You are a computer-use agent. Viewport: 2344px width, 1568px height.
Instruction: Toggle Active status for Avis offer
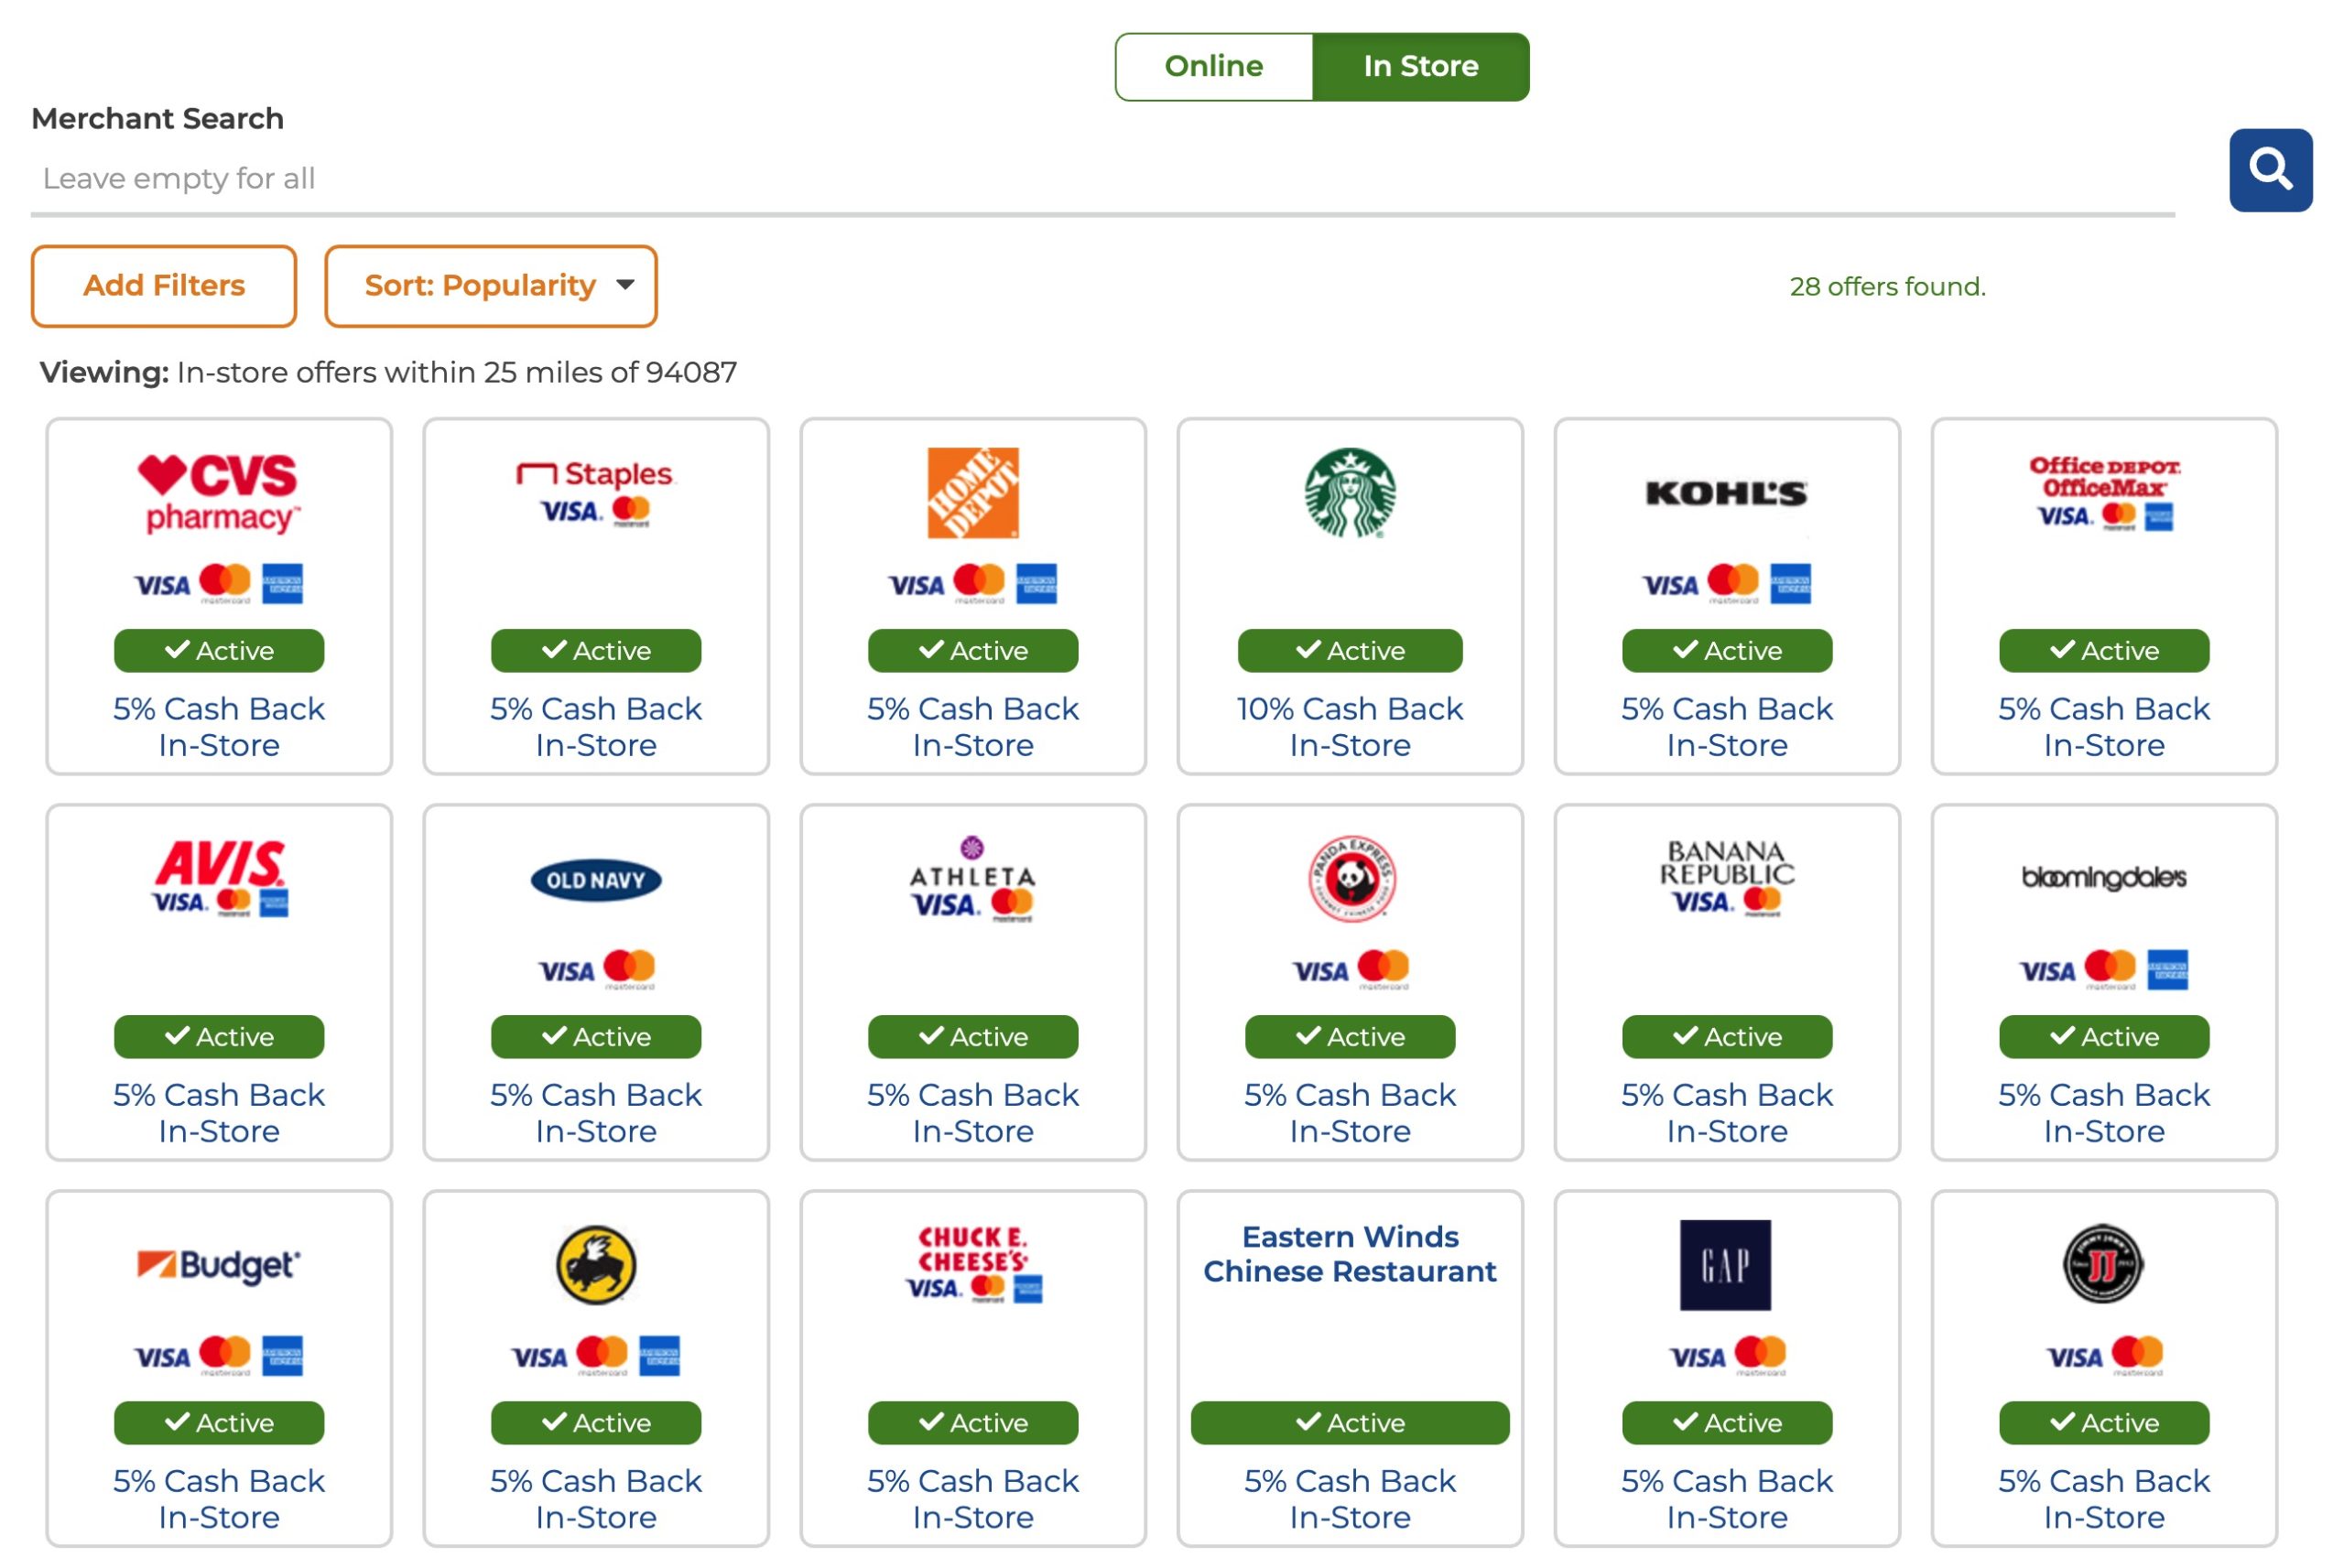[219, 1037]
